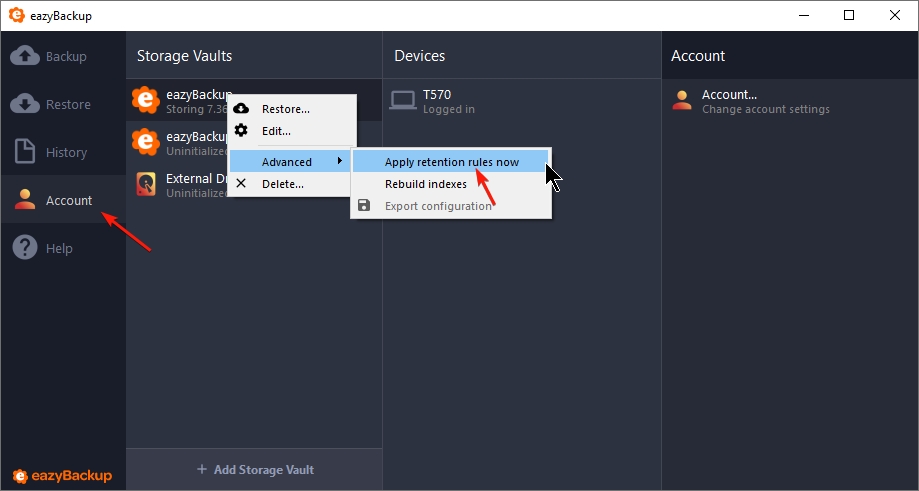
Task: Expand the Advanced submenu arrow
Action: (x=340, y=162)
